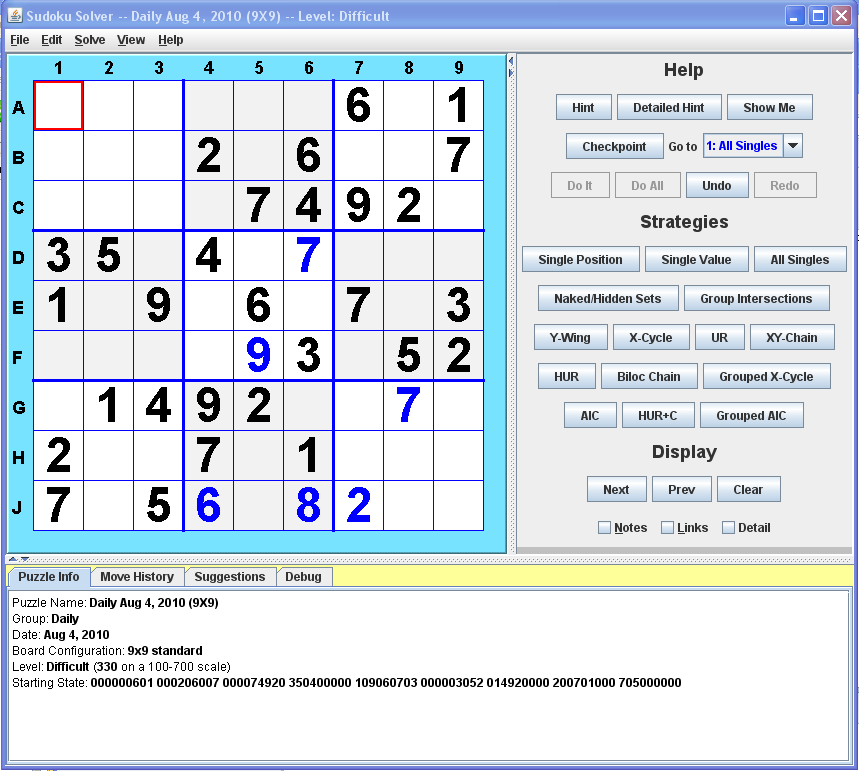The width and height of the screenshot is (859, 771).
Task: Collapse the bottom pane using divider arrow
Action: click(24, 559)
